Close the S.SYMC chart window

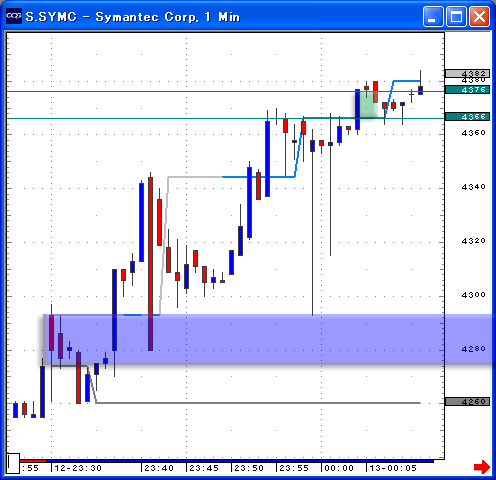[x=479, y=16]
